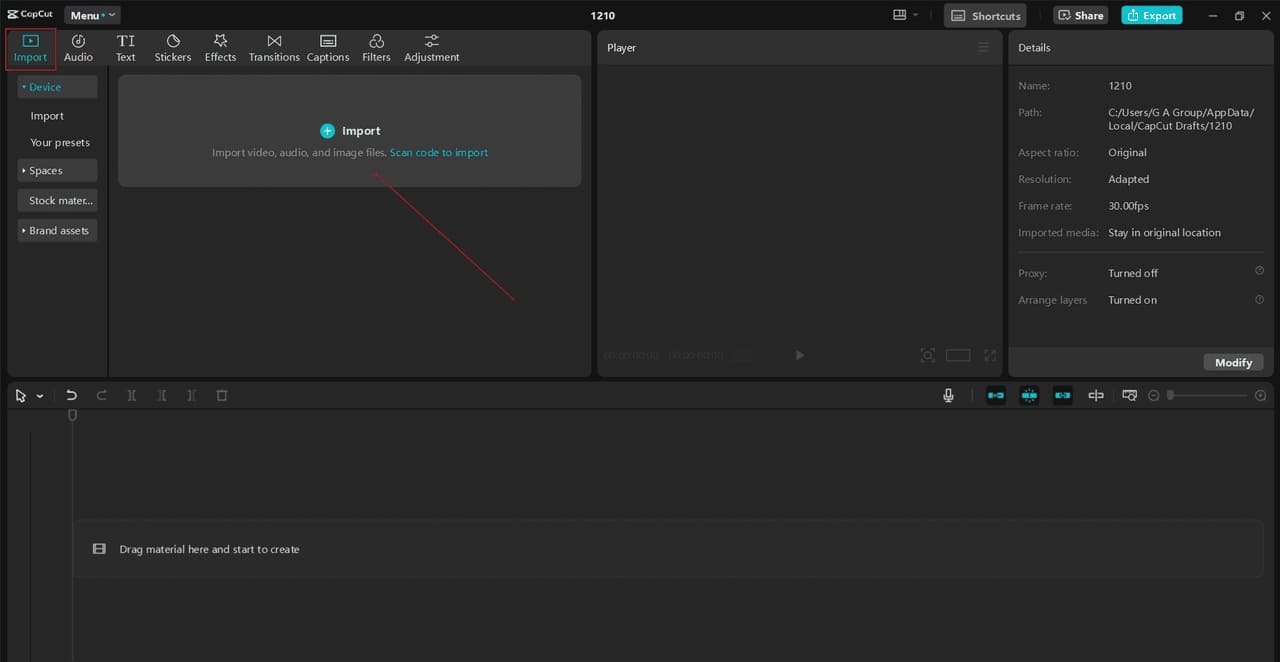The image size is (1280, 662).
Task: Click the Scan code to import link
Action: pos(438,152)
